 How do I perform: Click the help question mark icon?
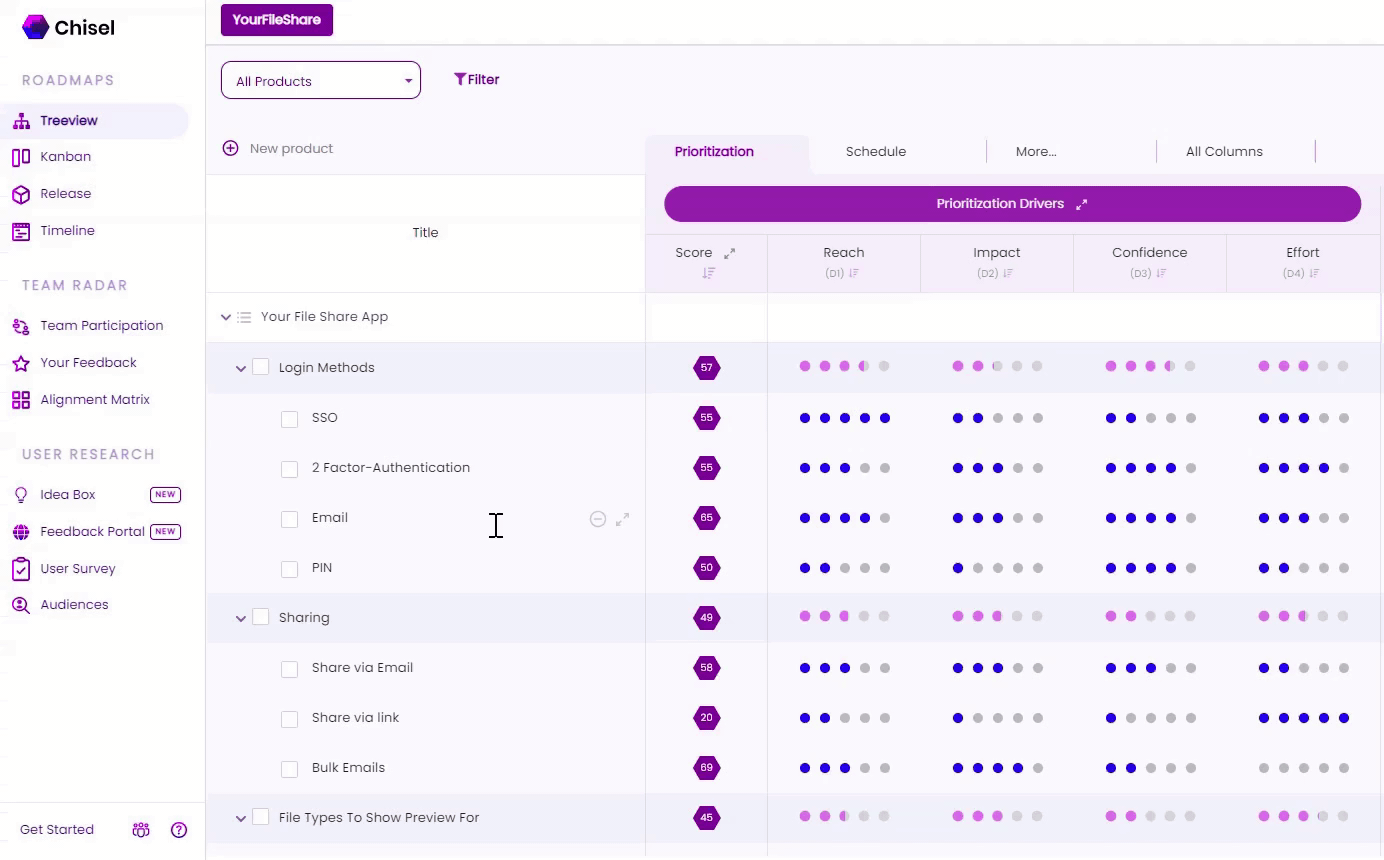click(x=179, y=830)
